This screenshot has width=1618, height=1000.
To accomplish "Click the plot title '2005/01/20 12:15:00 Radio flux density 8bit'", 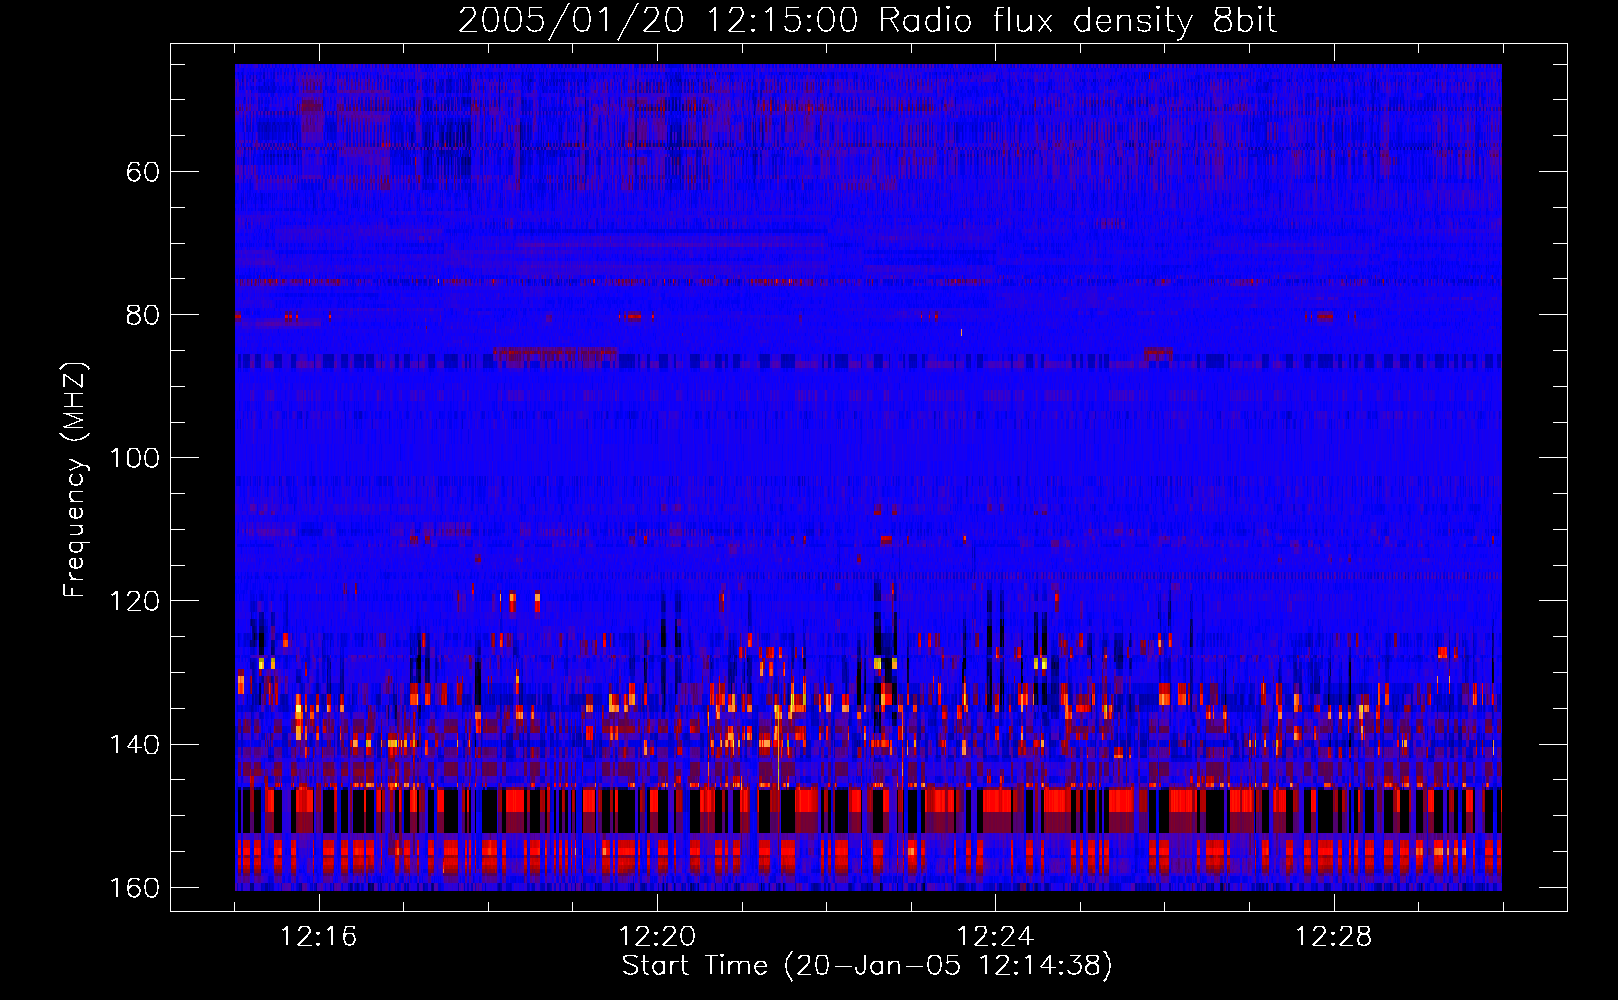I will (x=867, y=21).
